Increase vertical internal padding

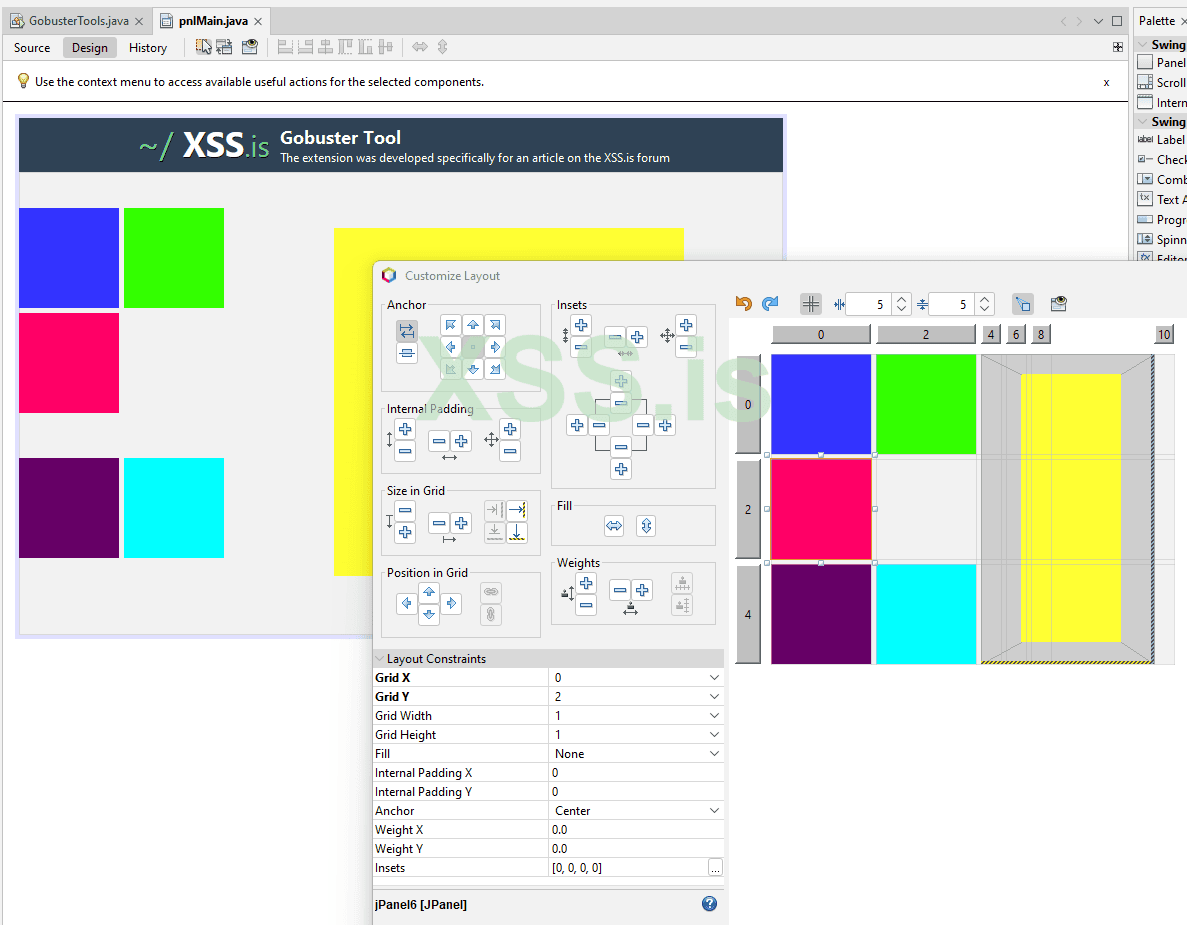tap(405, 429)
